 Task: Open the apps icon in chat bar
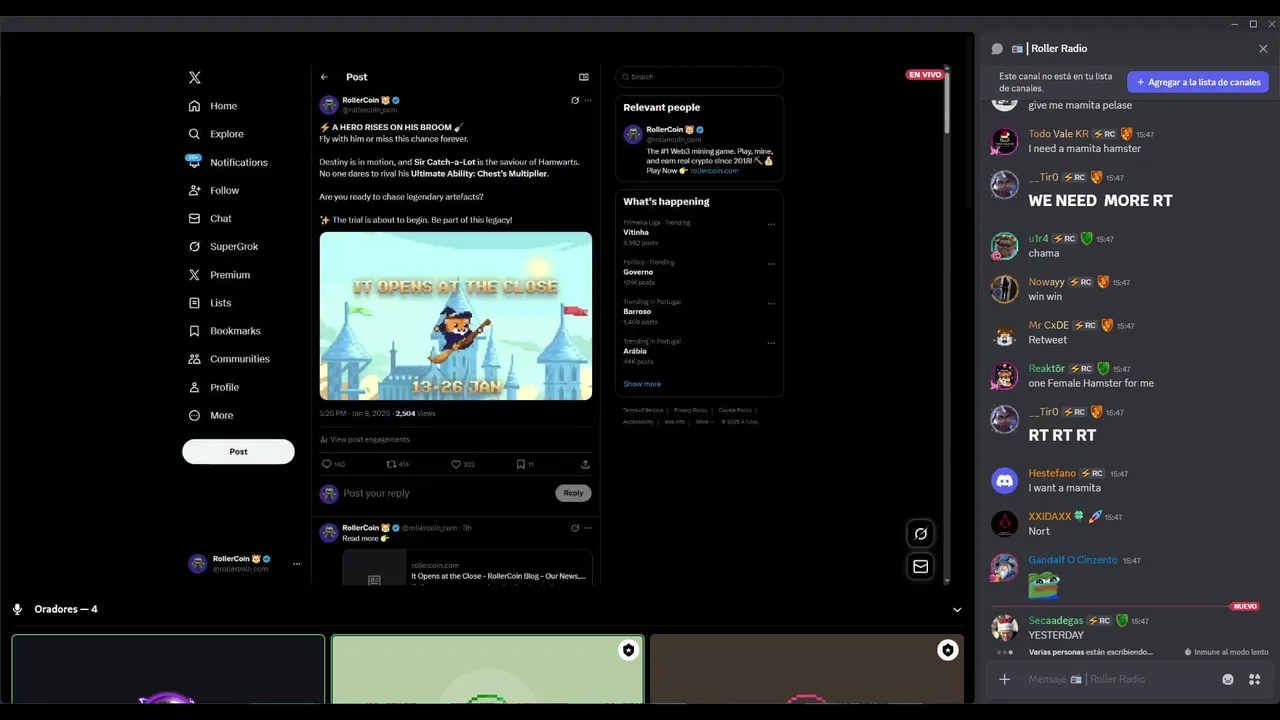(1254, 679)
